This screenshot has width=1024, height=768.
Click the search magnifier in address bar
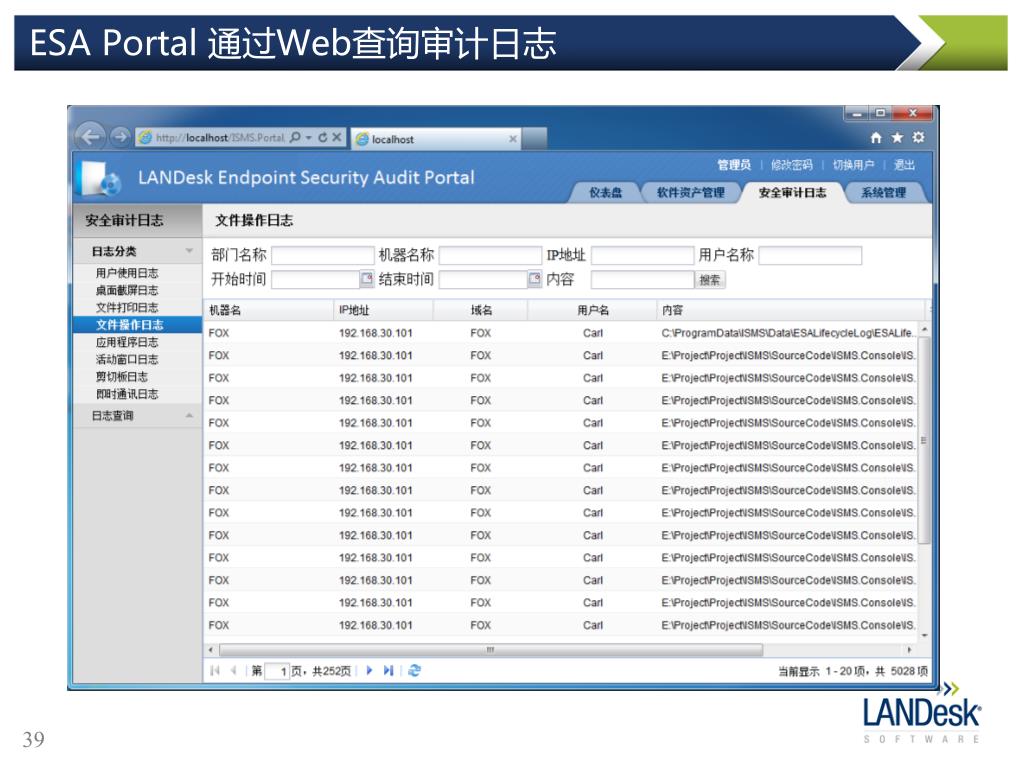pos(295,137)
